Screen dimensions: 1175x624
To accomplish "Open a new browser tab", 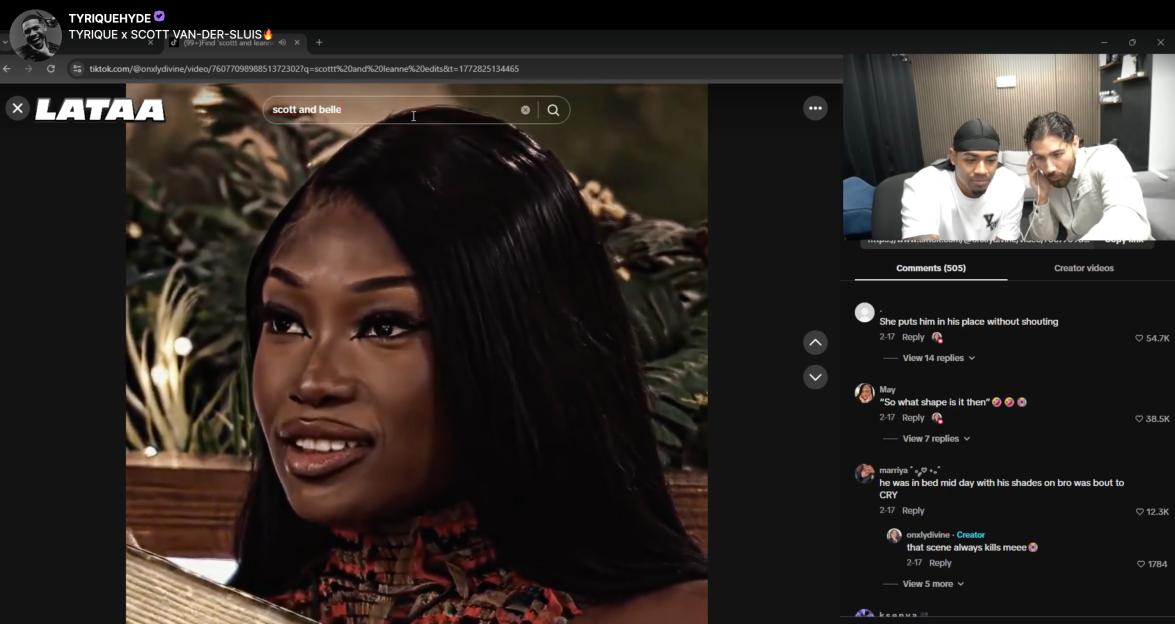I will click(x=319, y=42).
